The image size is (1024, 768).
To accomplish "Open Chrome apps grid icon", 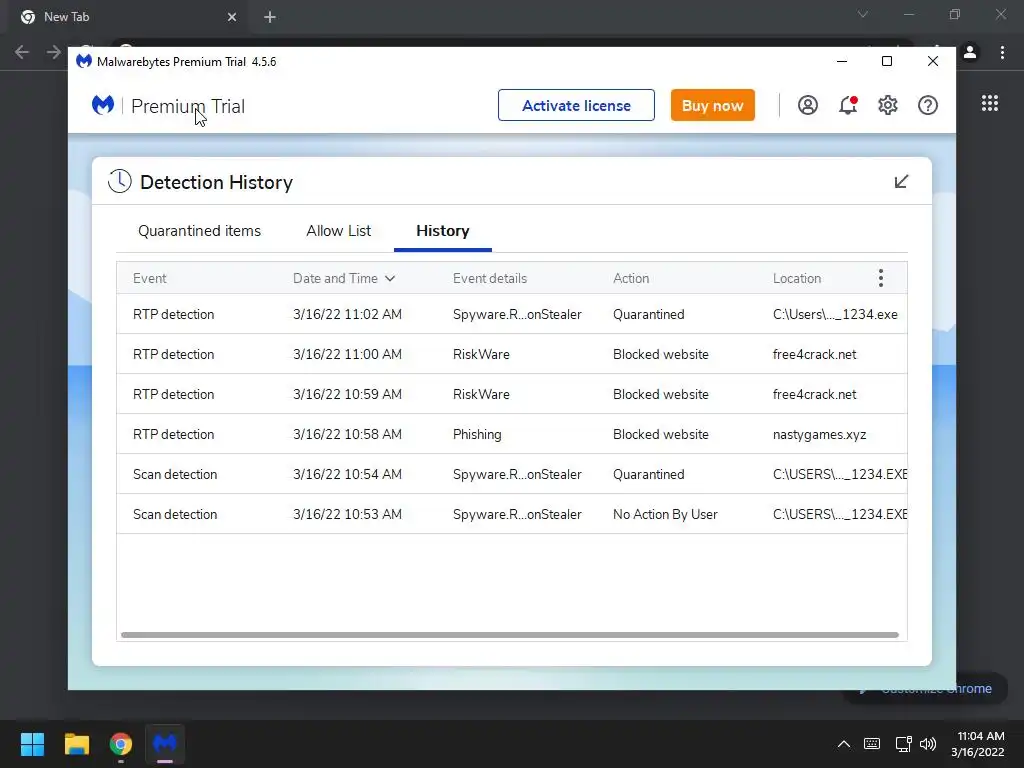I will (x=989, y=103).
